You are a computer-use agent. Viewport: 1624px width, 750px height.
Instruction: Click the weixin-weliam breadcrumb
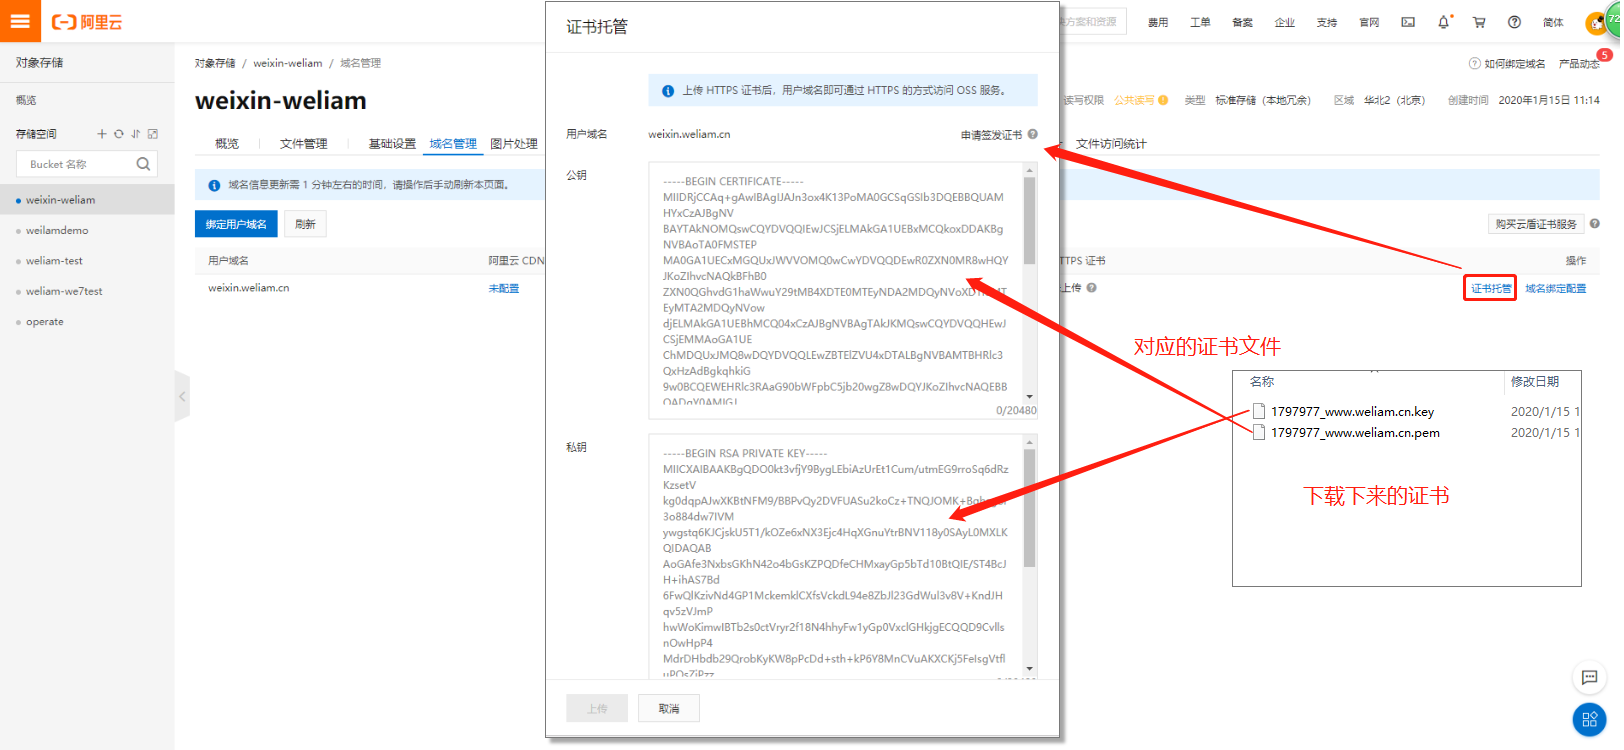pyautogui.click(x=288, y=63)
